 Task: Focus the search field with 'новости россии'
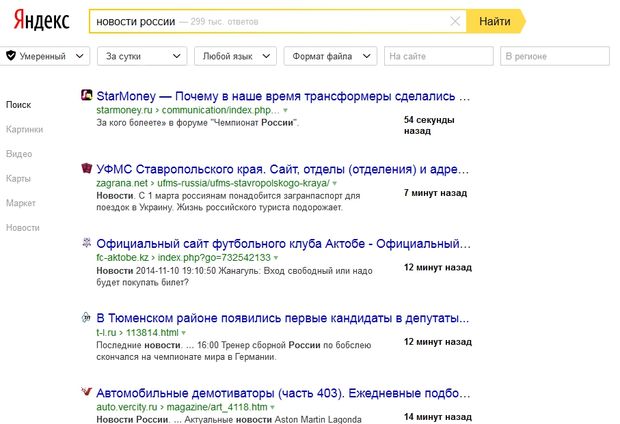(278, 21)
